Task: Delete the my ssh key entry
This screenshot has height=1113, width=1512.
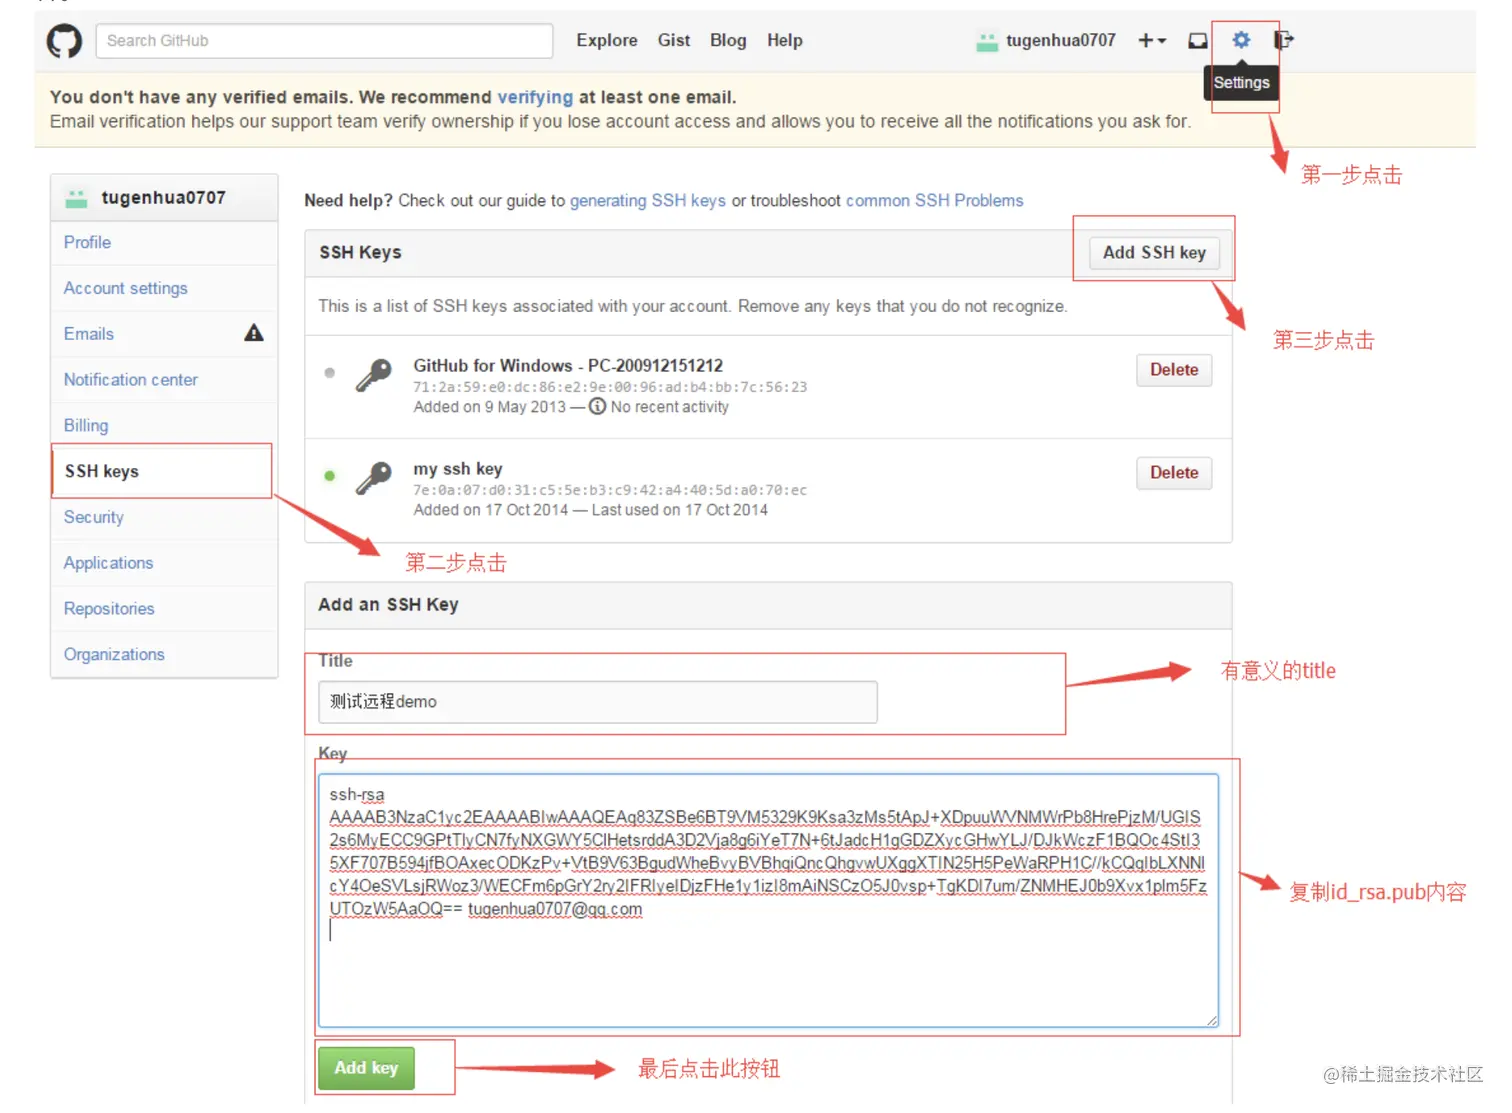Action: [1174, 473]
